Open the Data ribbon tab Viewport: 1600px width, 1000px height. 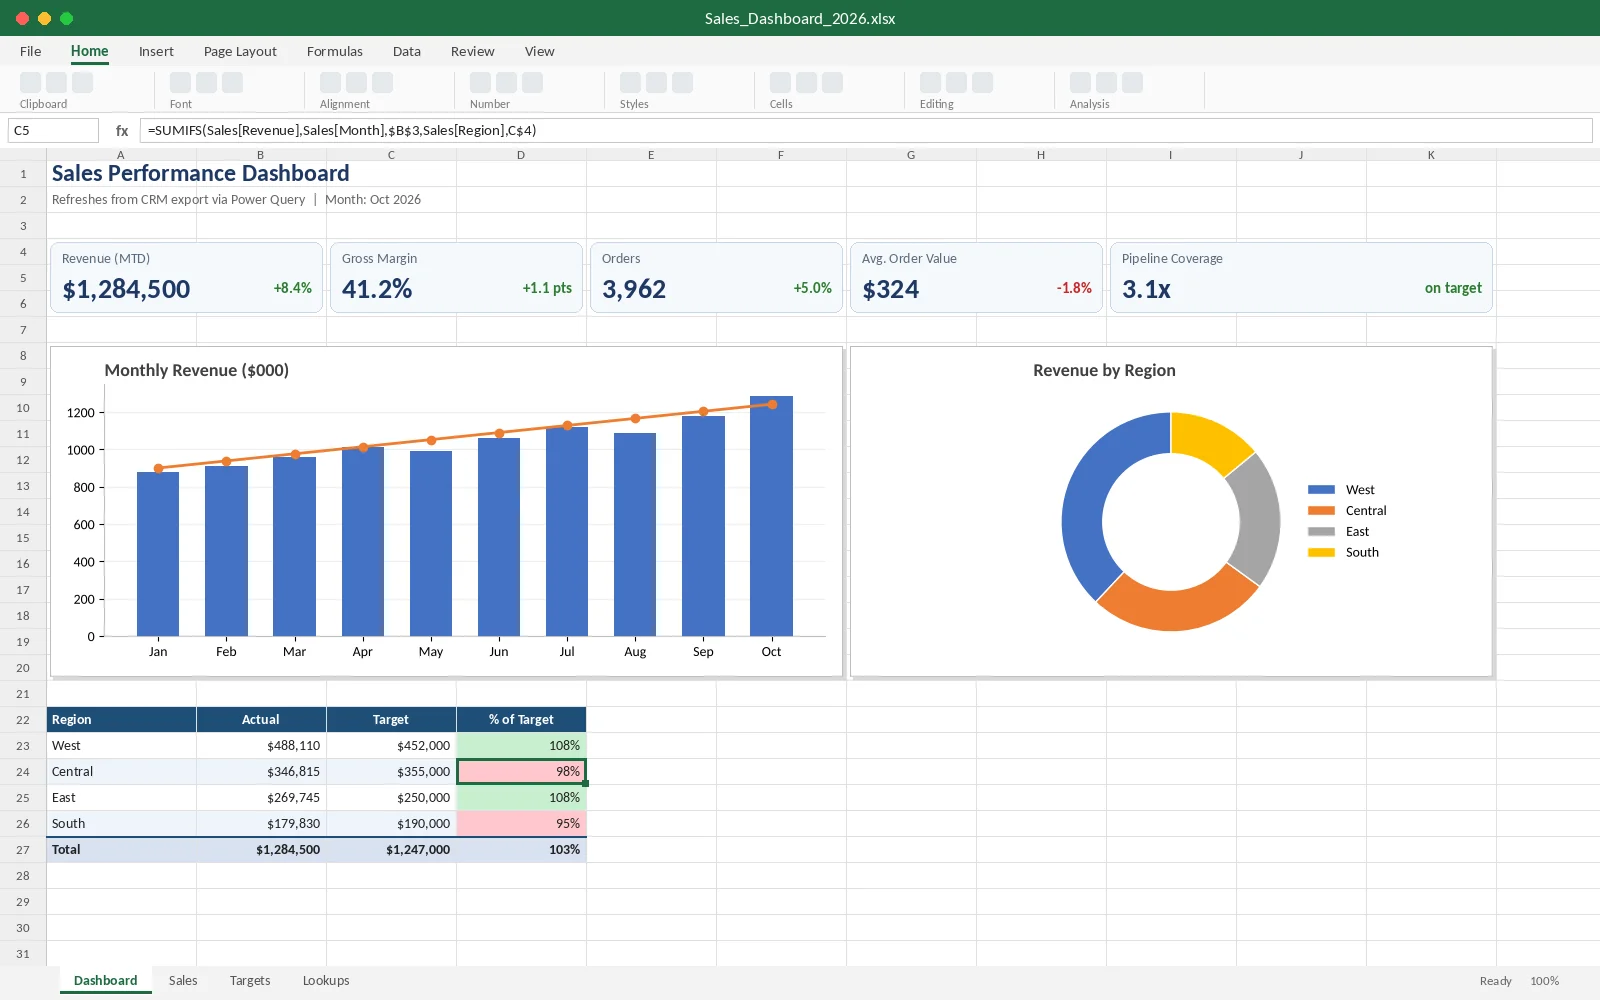pos(407,51)
